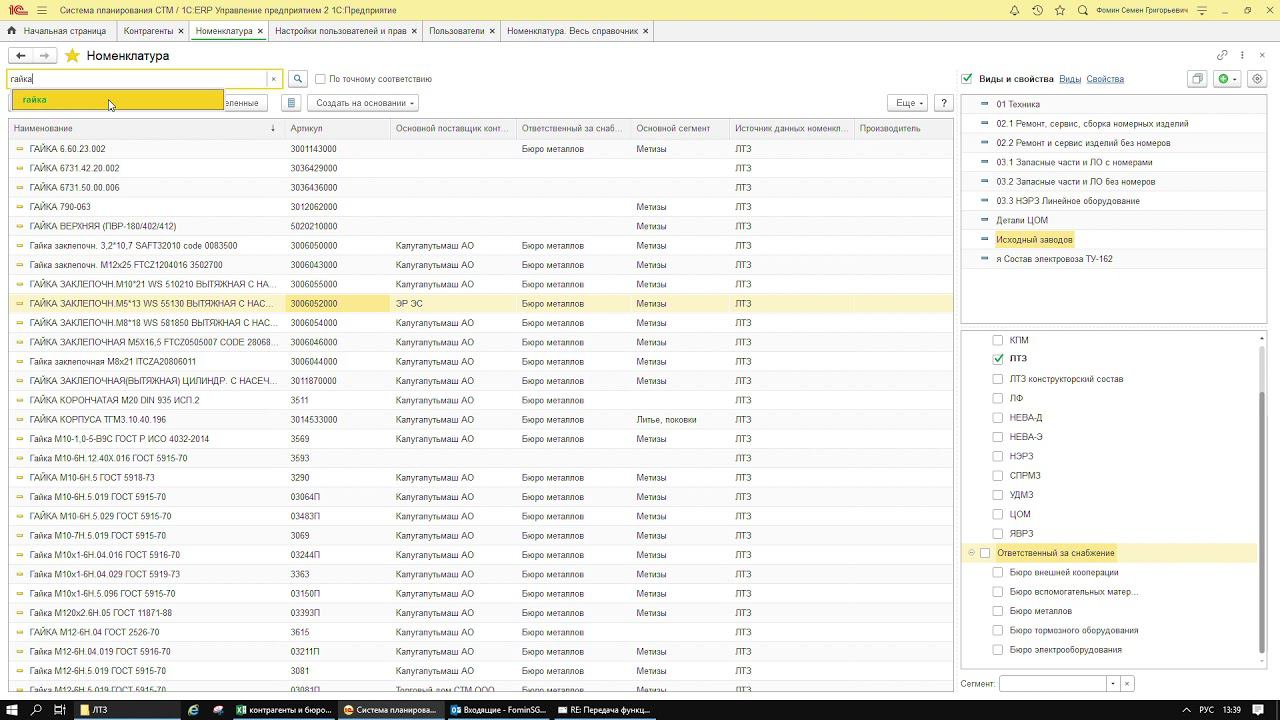Open the history clock icon
The width and height of the screenshot is (1280, 720).
pyautogui.click(x=1037, y=10)
